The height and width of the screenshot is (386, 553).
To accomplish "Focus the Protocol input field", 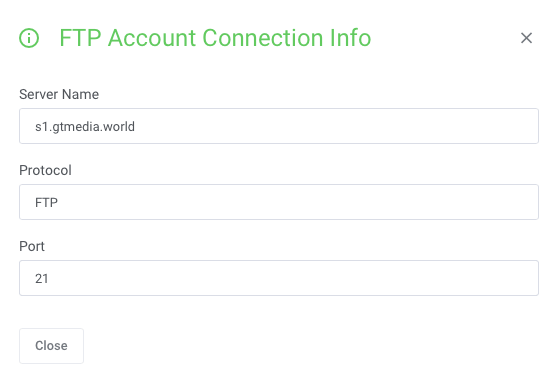I will pos(279,202).
